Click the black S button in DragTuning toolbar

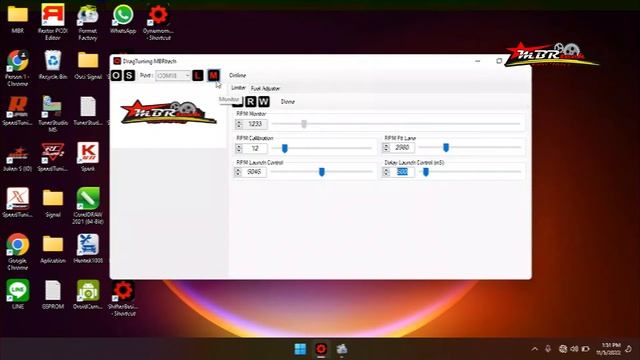[x=129, y=75]
